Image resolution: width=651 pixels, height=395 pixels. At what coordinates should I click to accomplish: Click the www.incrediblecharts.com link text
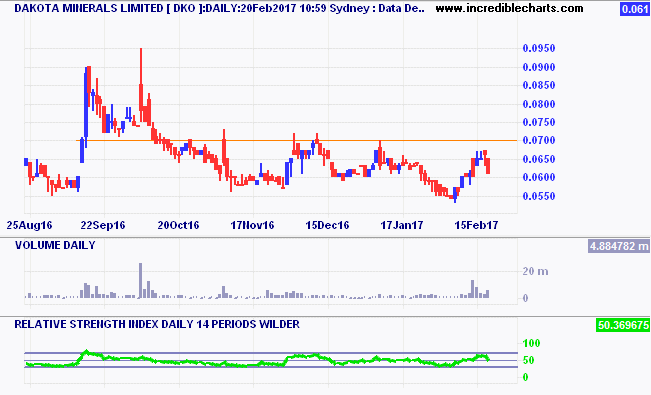click(509, 8)
